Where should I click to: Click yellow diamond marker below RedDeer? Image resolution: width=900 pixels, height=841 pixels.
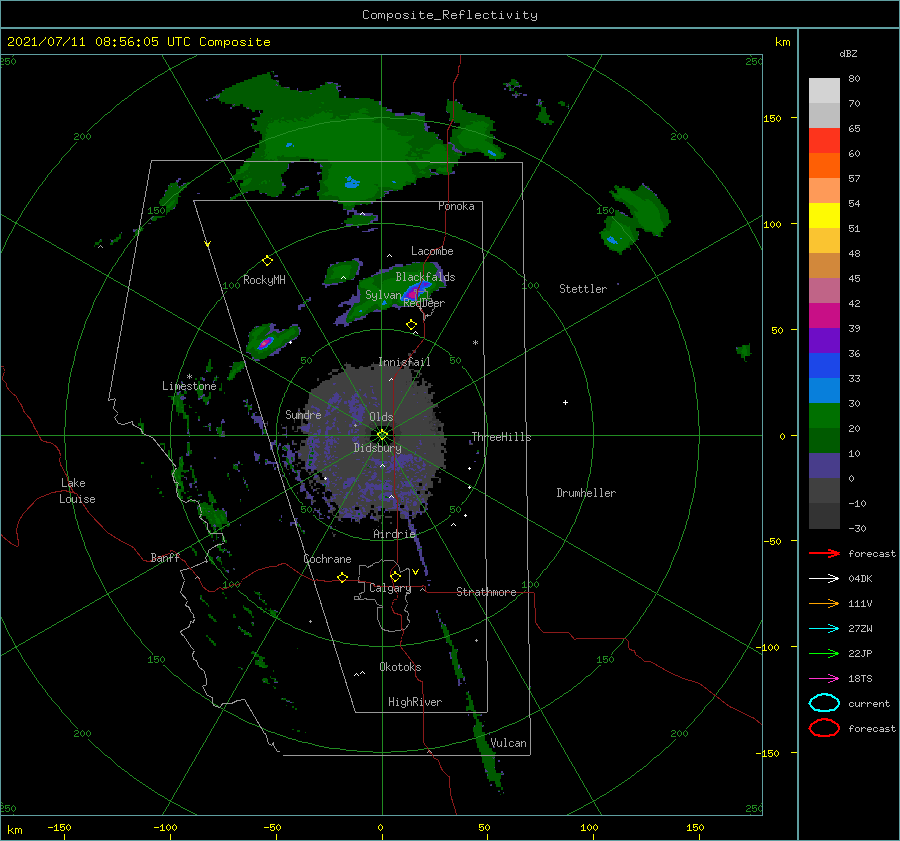pyautogui.click(x=411, y=325)
